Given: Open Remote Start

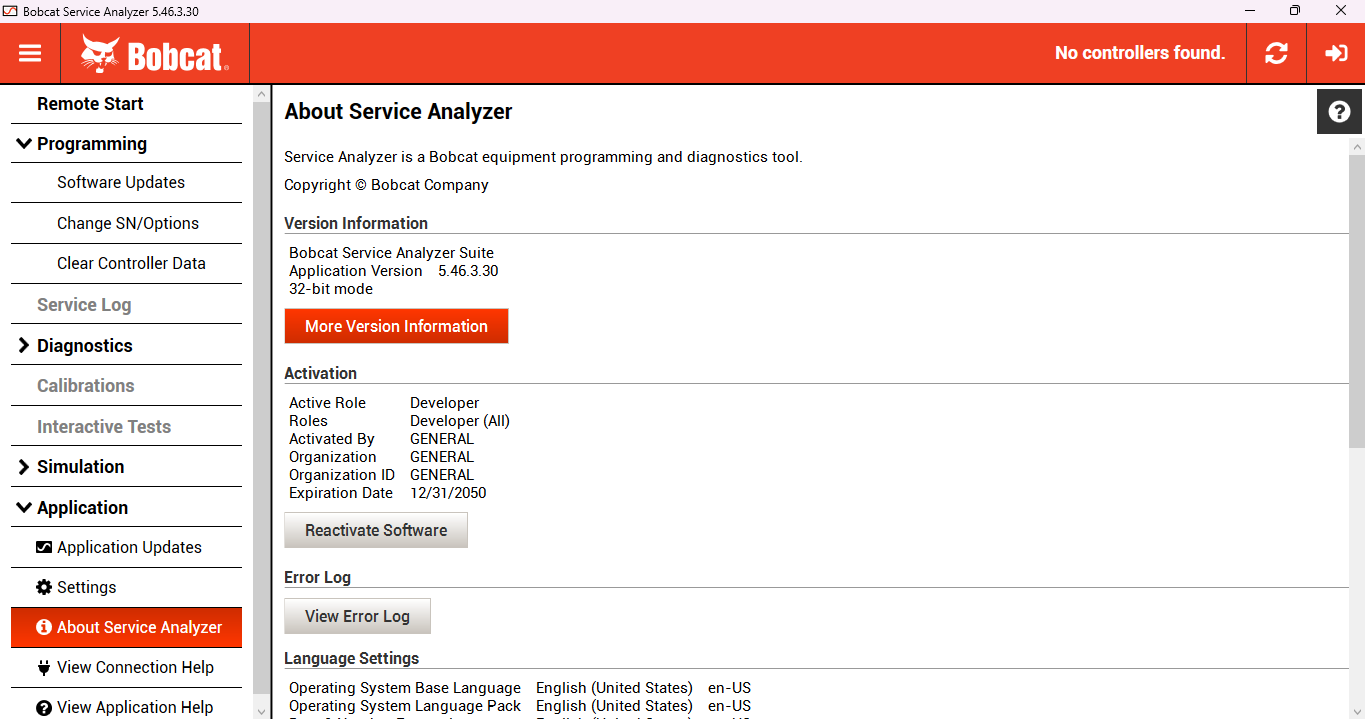Looking at the screenshot, I should (126, 104).
